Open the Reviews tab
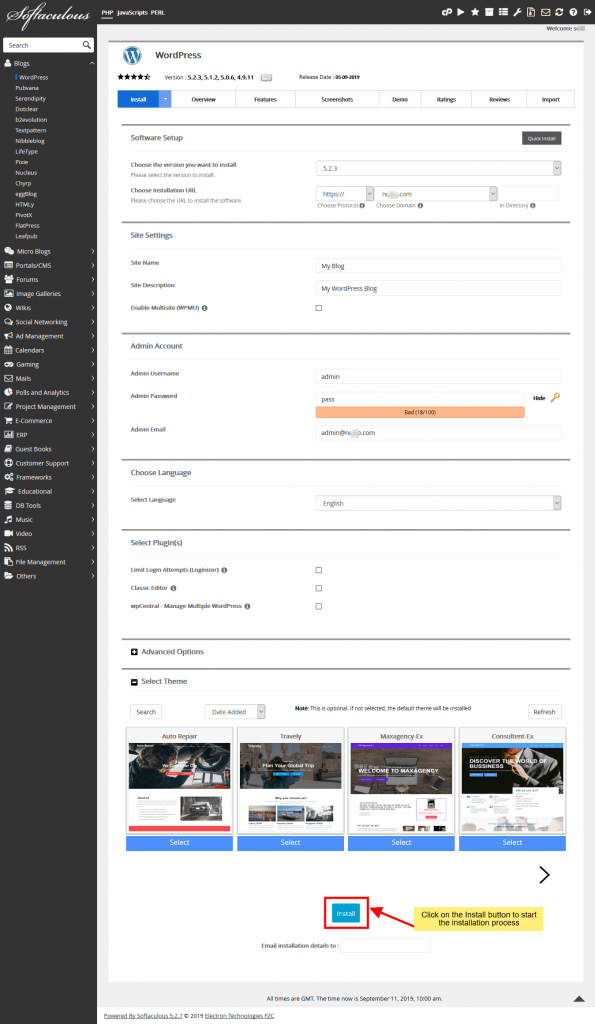Image resolution: width=595 pixels, height=1024 pixels. point(500,99)
